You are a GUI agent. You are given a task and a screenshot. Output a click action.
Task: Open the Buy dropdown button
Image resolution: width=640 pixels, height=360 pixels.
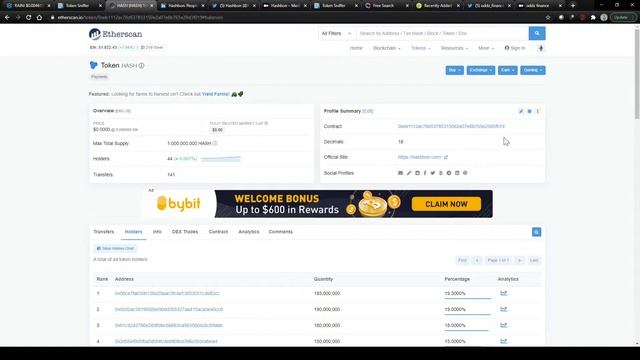pyautogui.click(x=454, y=70)
